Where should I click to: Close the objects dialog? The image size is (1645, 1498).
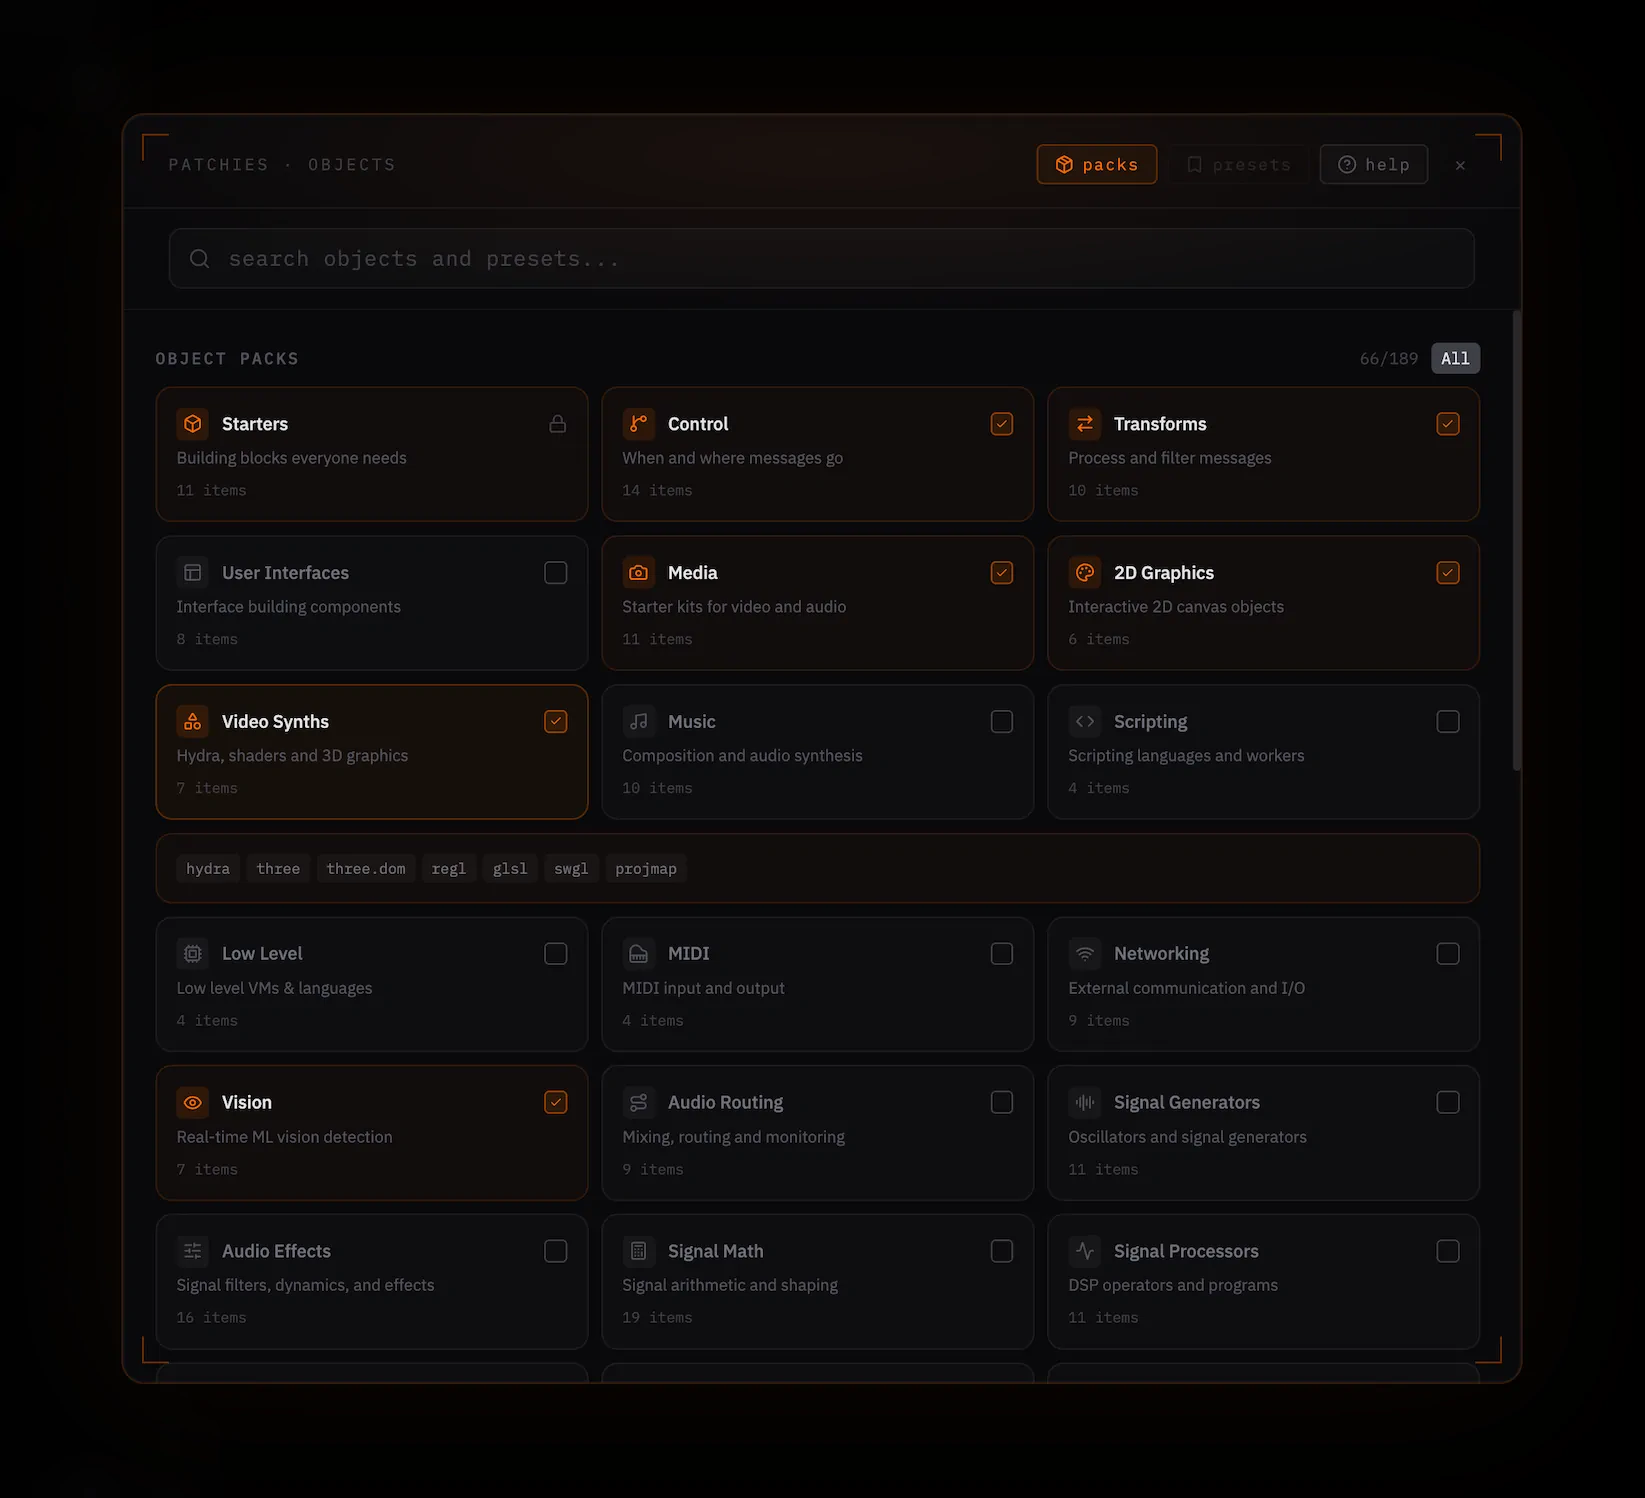tap(1460, 165)
